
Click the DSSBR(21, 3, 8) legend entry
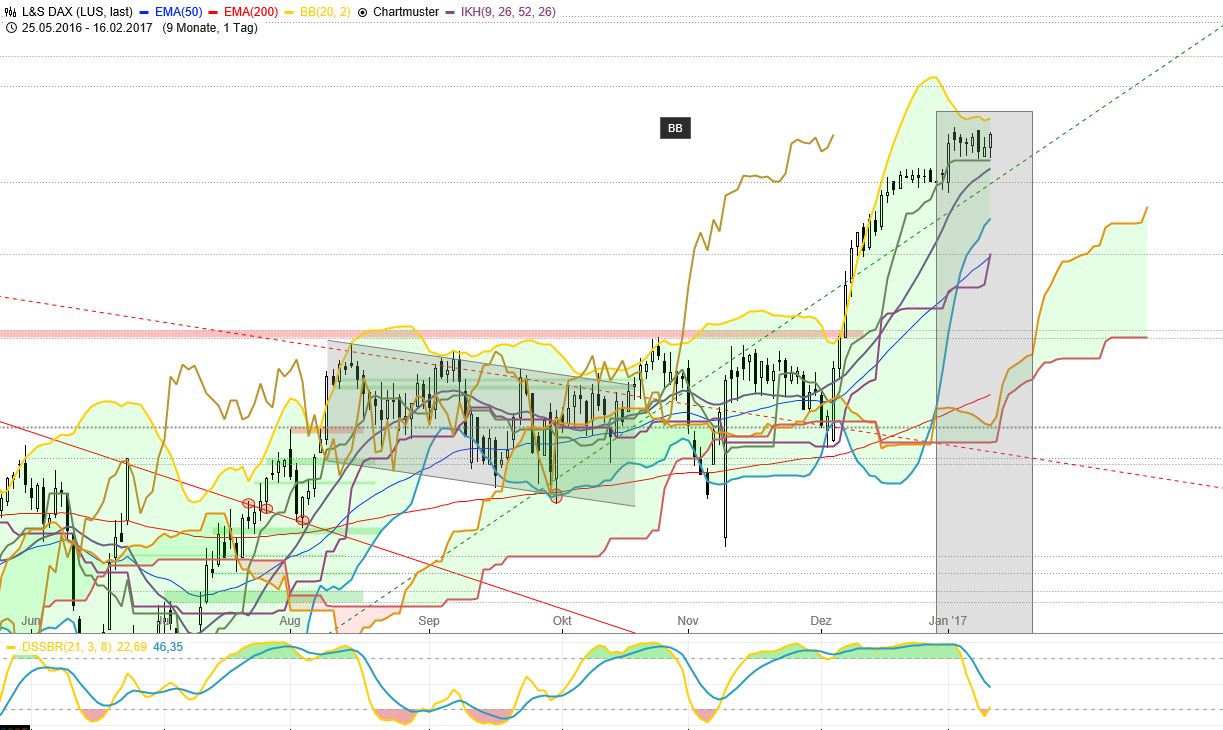pyautogui.click(x=65, y=649)
